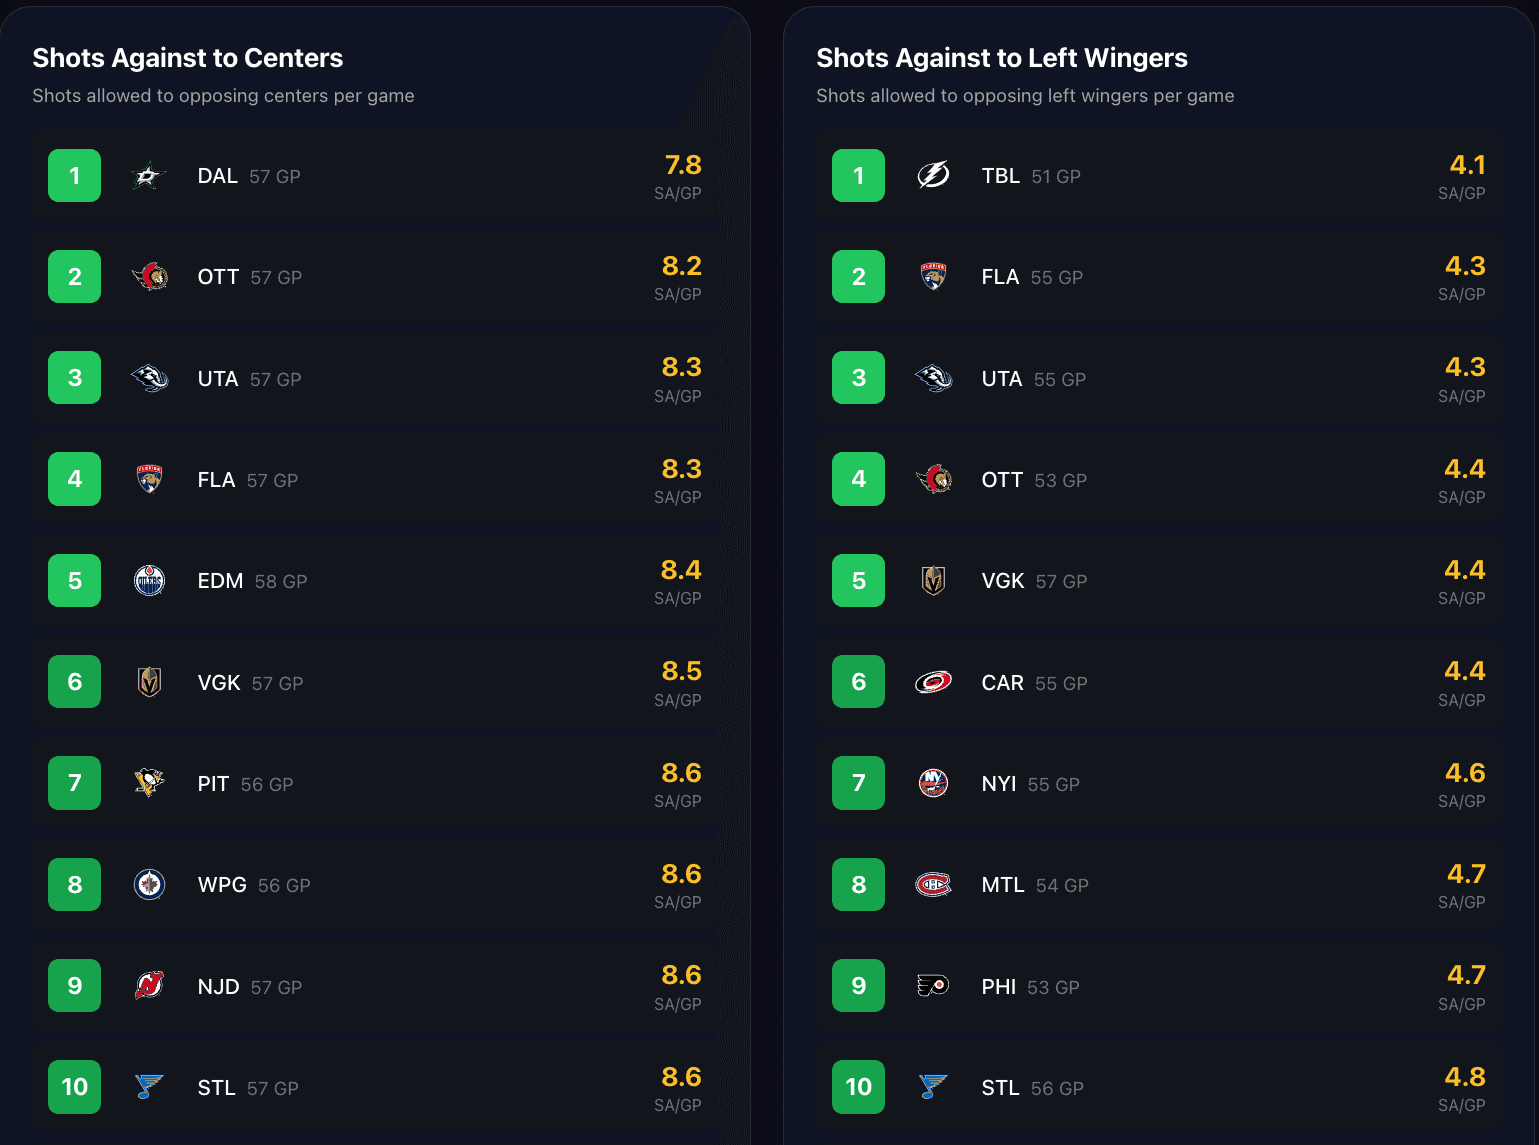Open the DAL team name in Centers
Viewport: 1539px width, 1145px height.
coord(217,176)
